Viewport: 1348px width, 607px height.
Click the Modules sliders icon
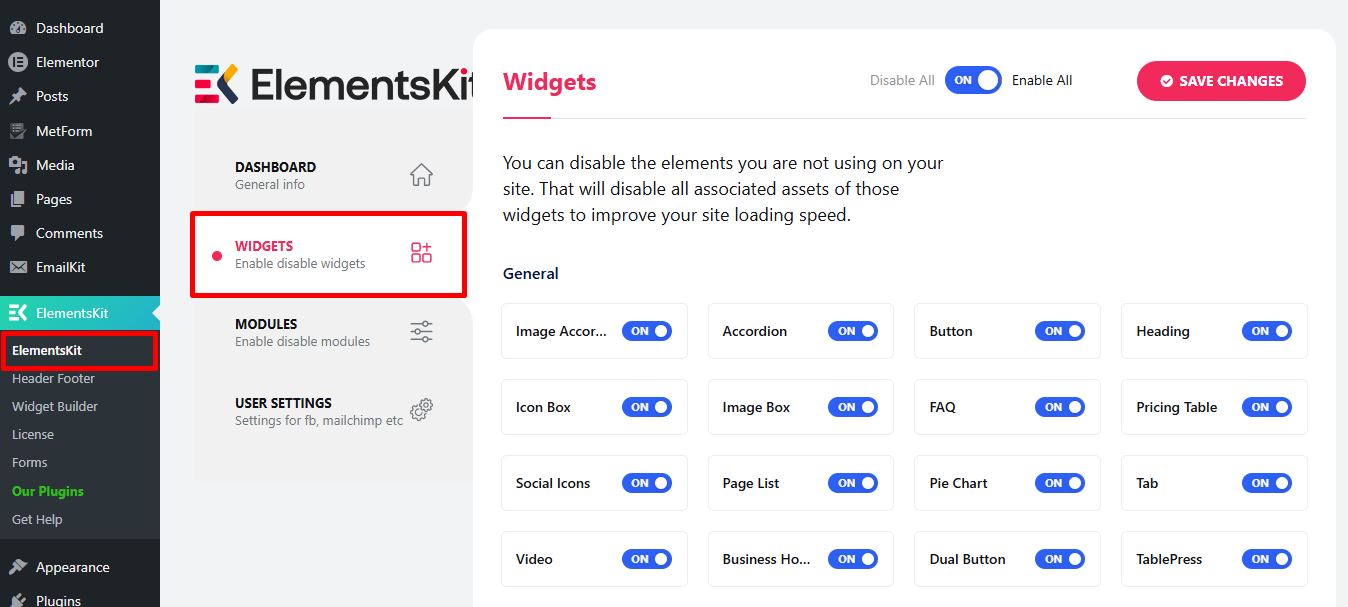[421, 331]
